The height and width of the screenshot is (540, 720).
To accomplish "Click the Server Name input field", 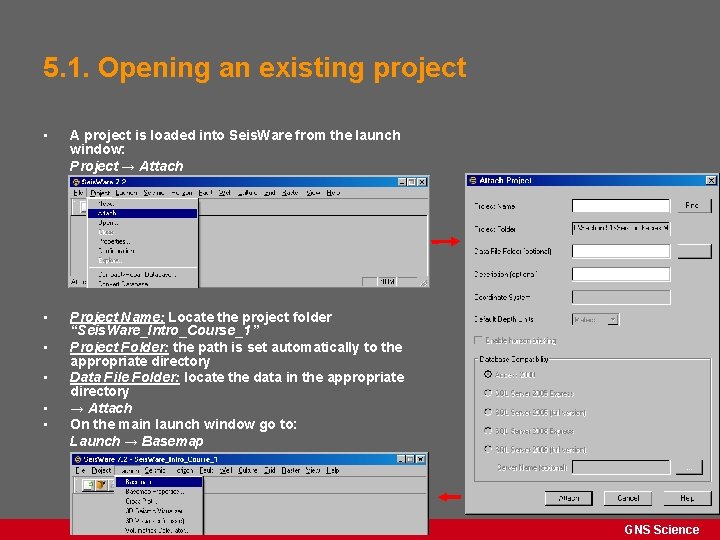I will pyautogui.click(x=621, y=468).
